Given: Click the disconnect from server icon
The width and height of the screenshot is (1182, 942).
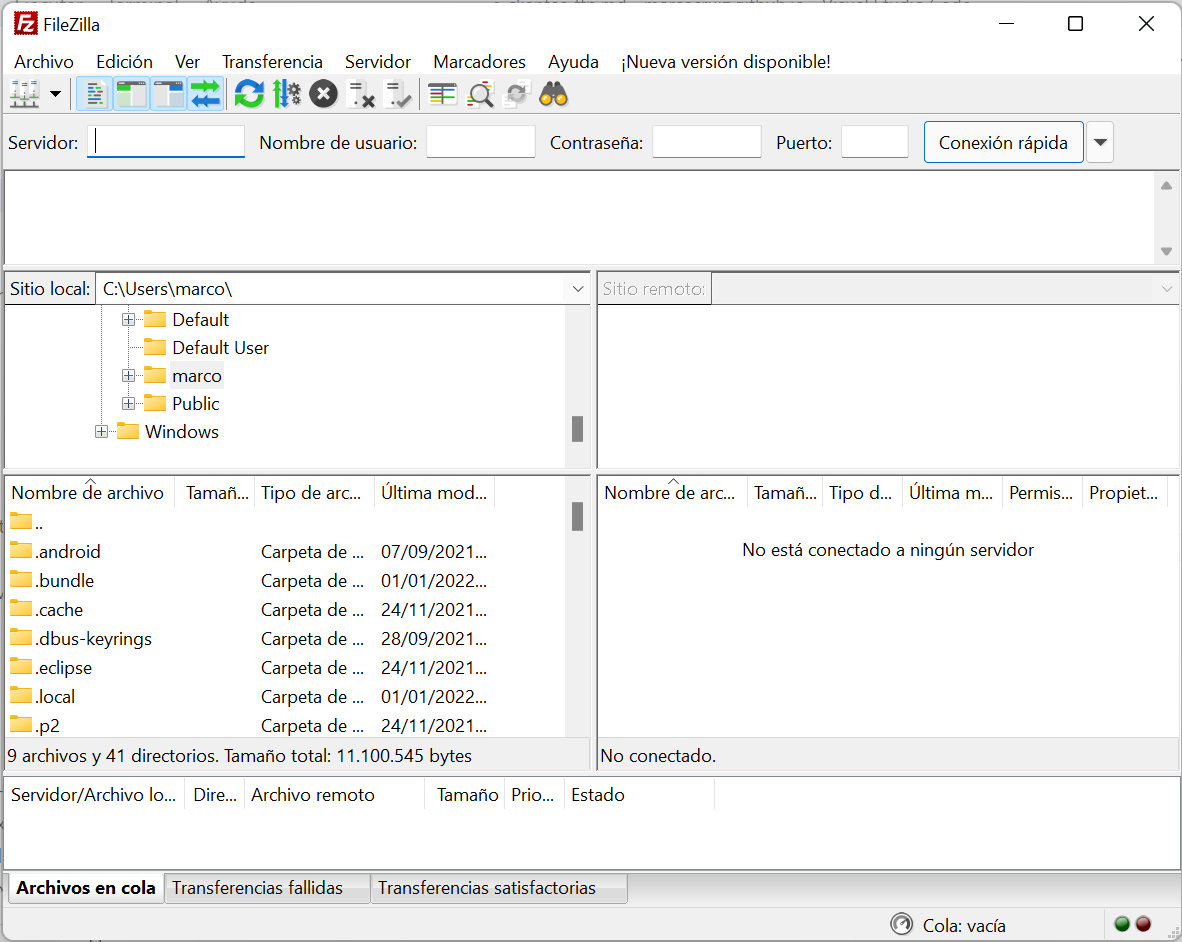Looking at the screenshot, I should click(361, 94).
